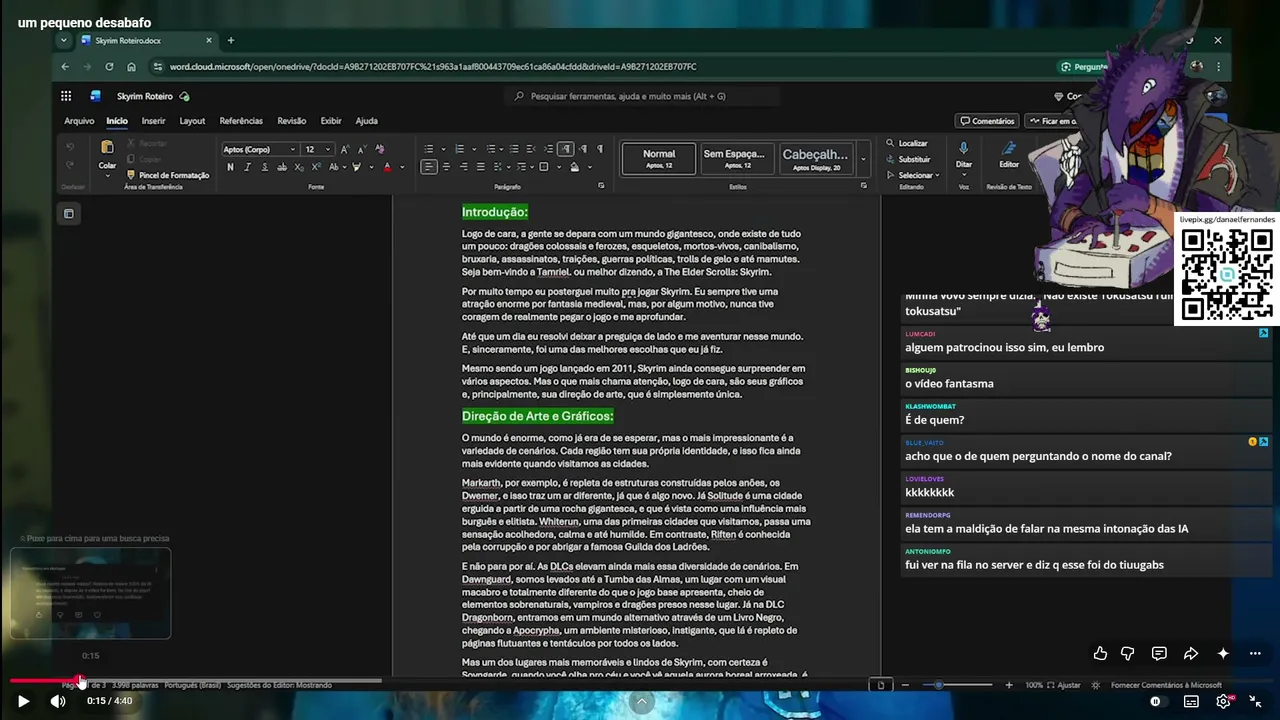1280x720 pixels.
Task: Open the video settings gear
Action: point(1223,701)
